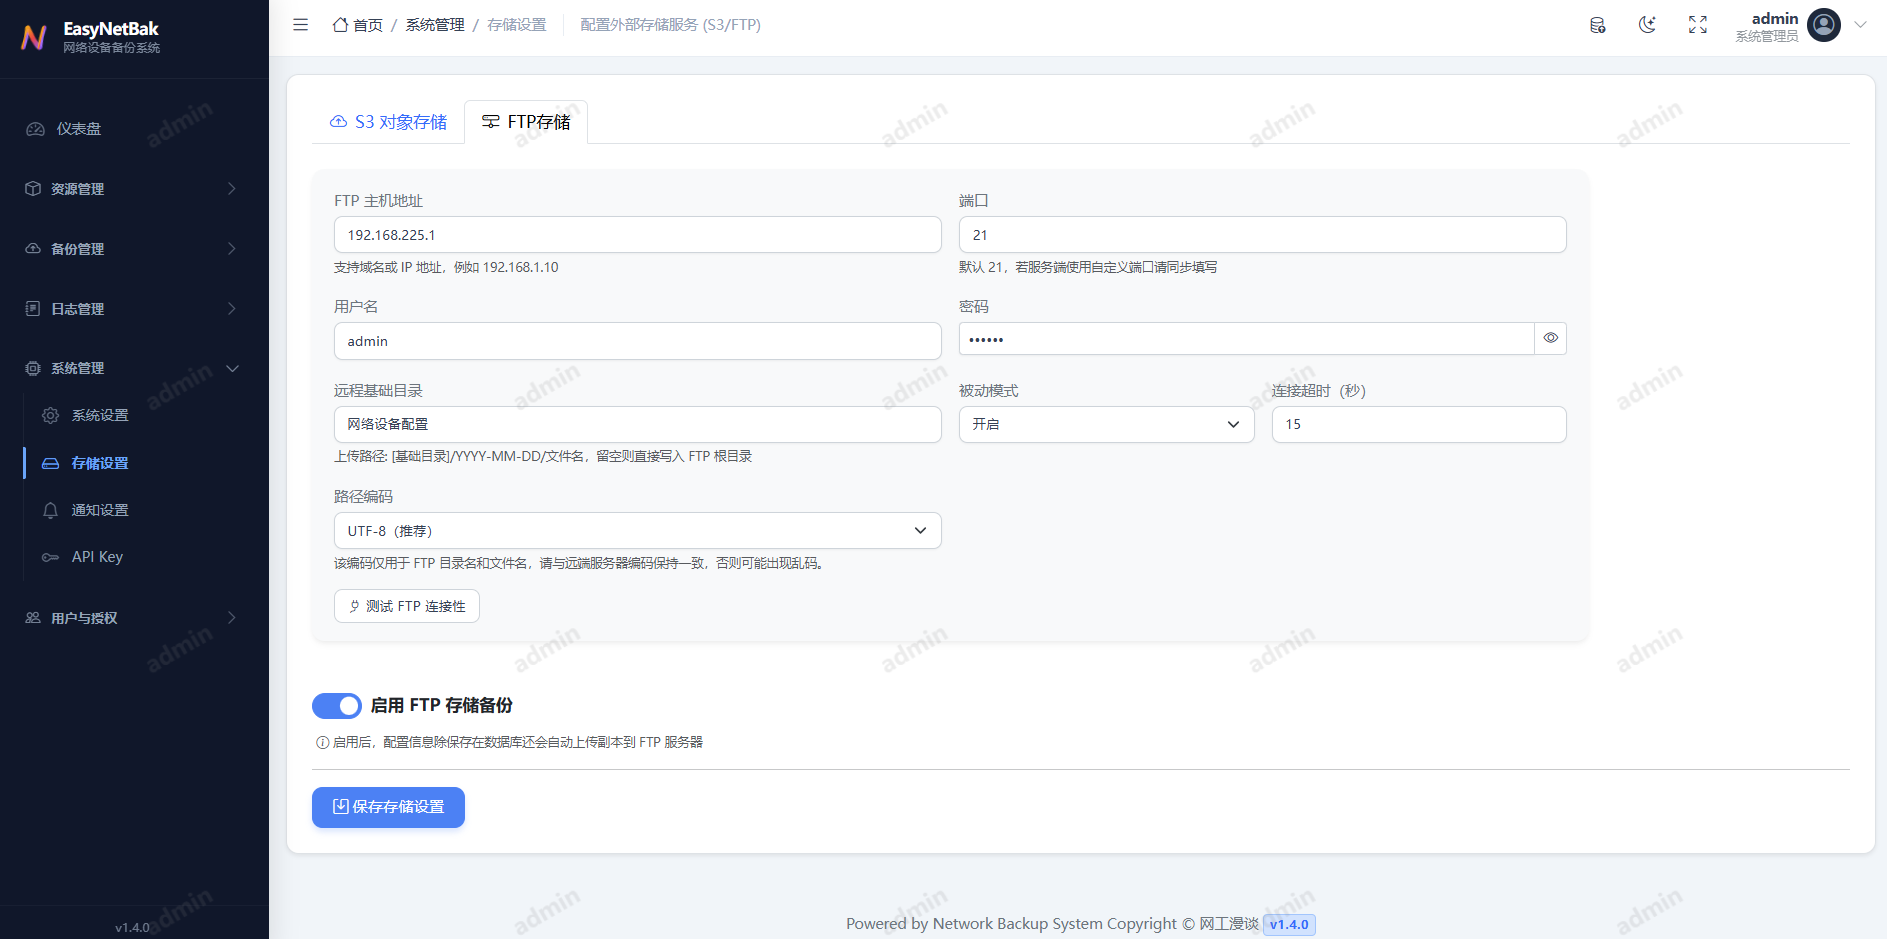Open the database status icon in header
The image size is (1887, 939).
tap(1598, 25)
